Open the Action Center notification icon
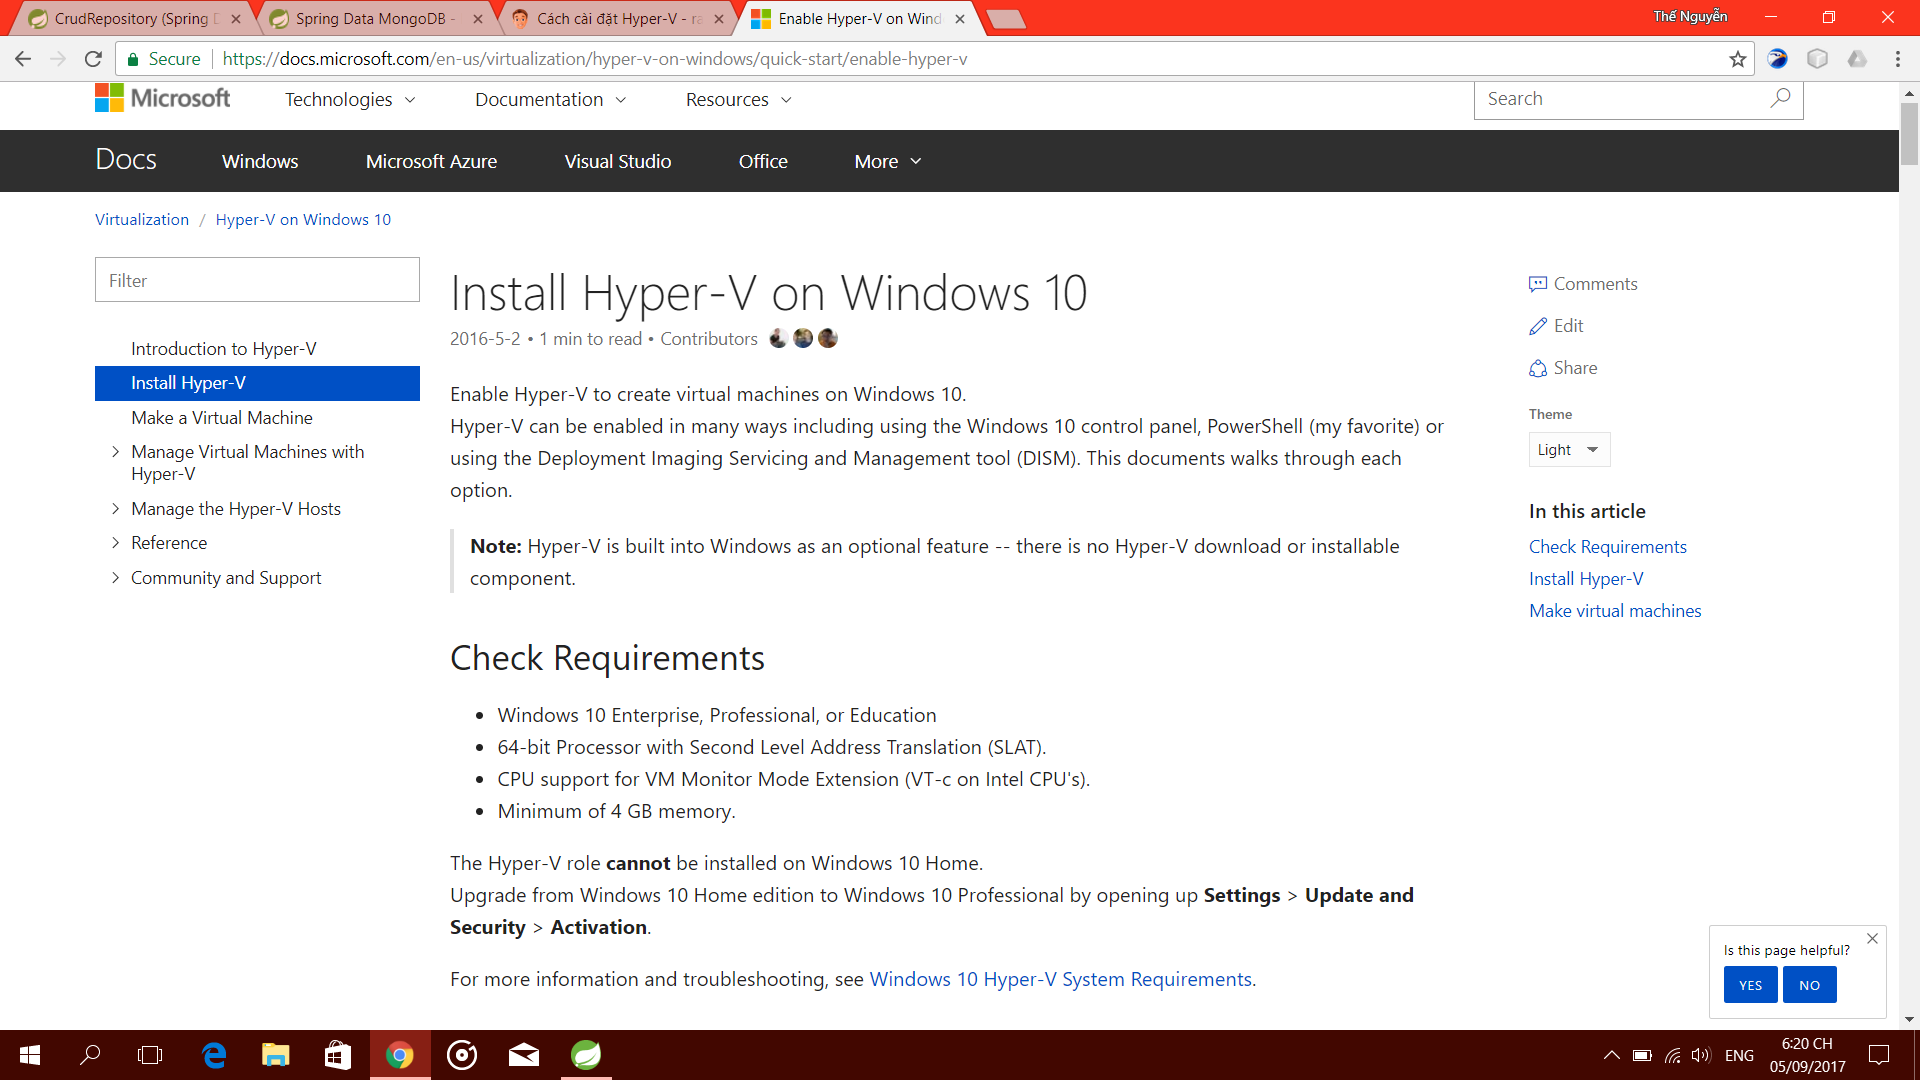The width and height of the screenshot is (1920, 1080). click(x=1879, y=1055)
